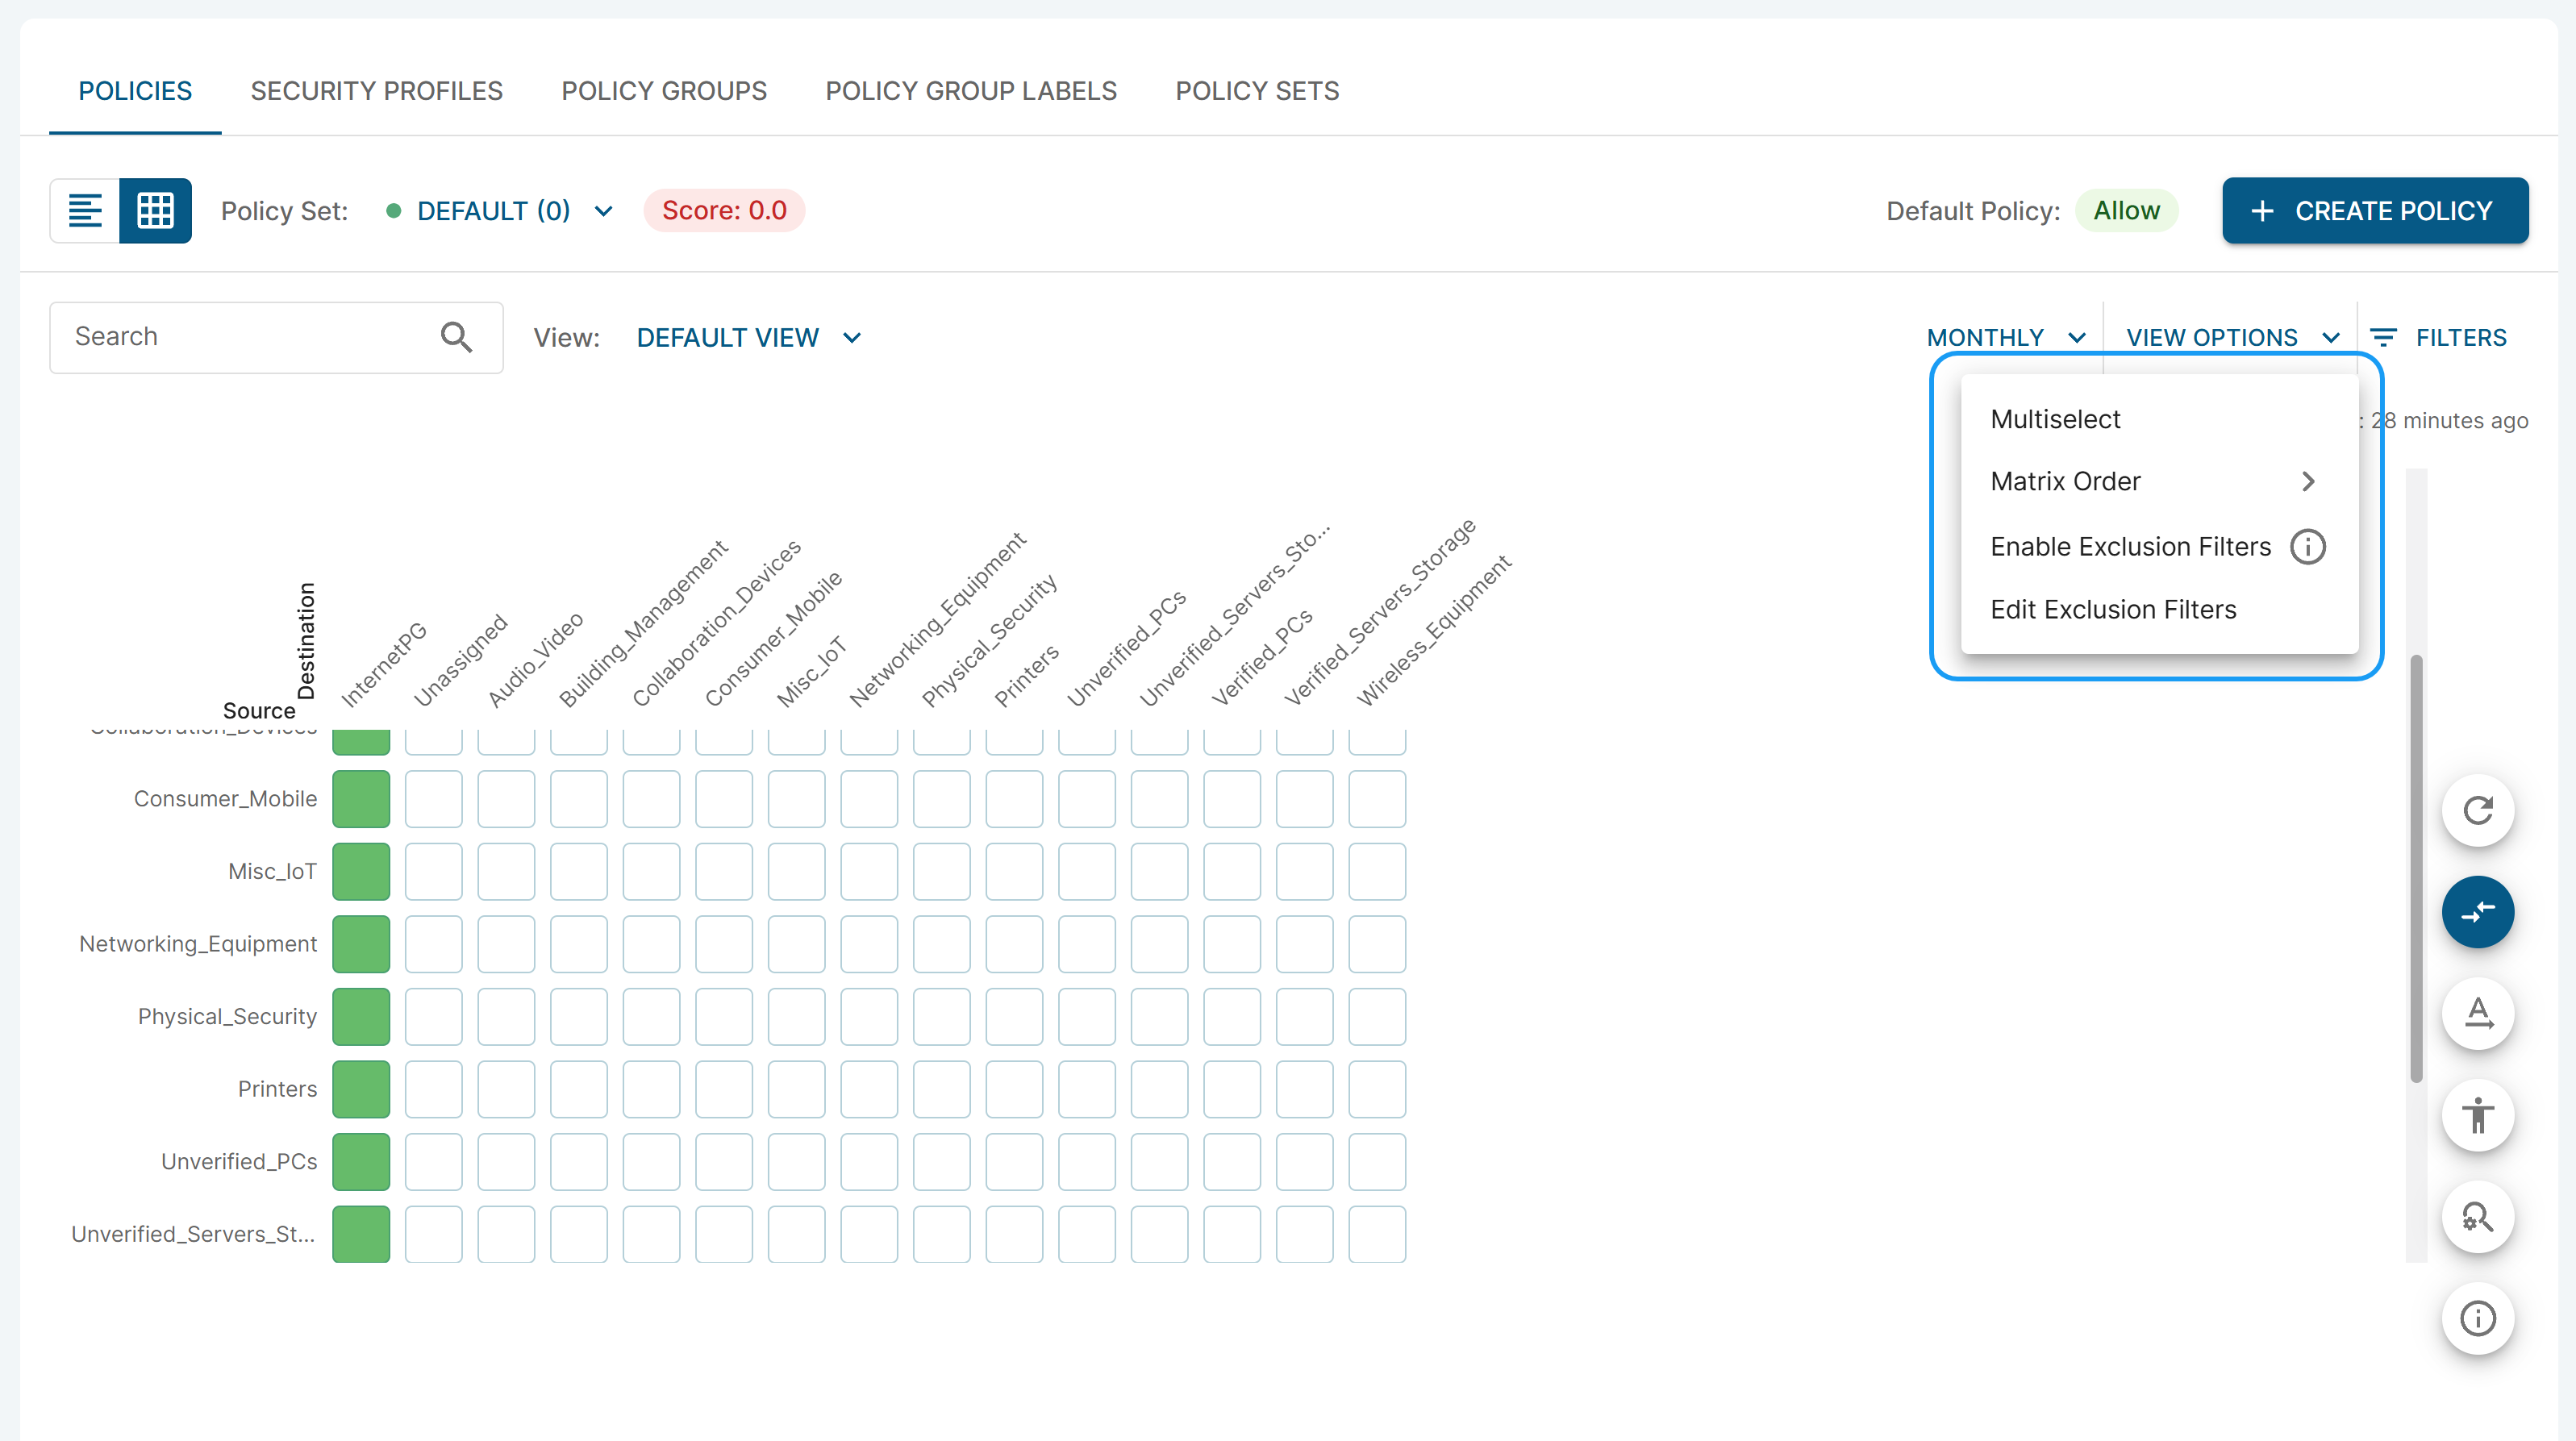Click the accessibility figure floating button
2576x1441 pixels.
point(2477,1115)
